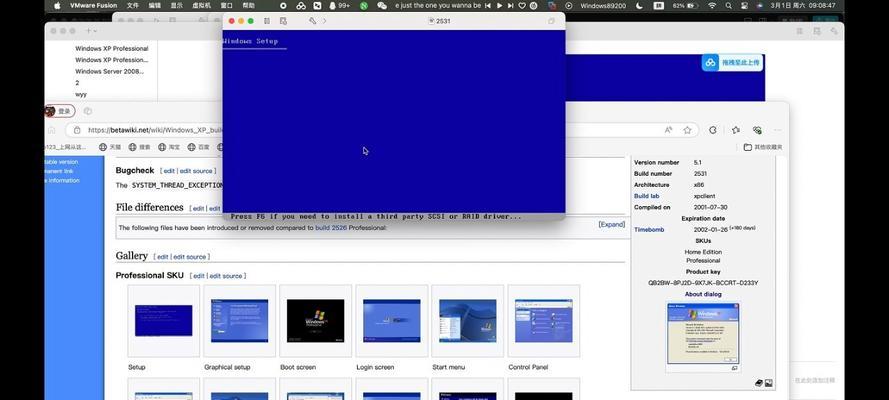Screen dimensions: 889x400
Task: Open the plus add dropdown in library window
Action: [91, 31]
